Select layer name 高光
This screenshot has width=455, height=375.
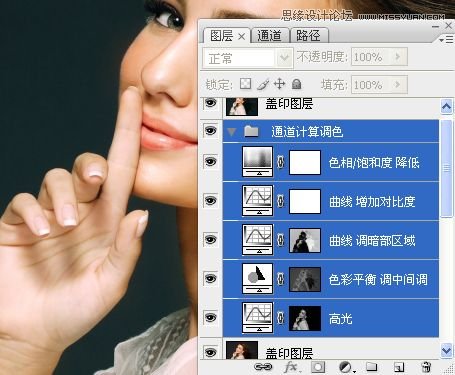point(340,319)
